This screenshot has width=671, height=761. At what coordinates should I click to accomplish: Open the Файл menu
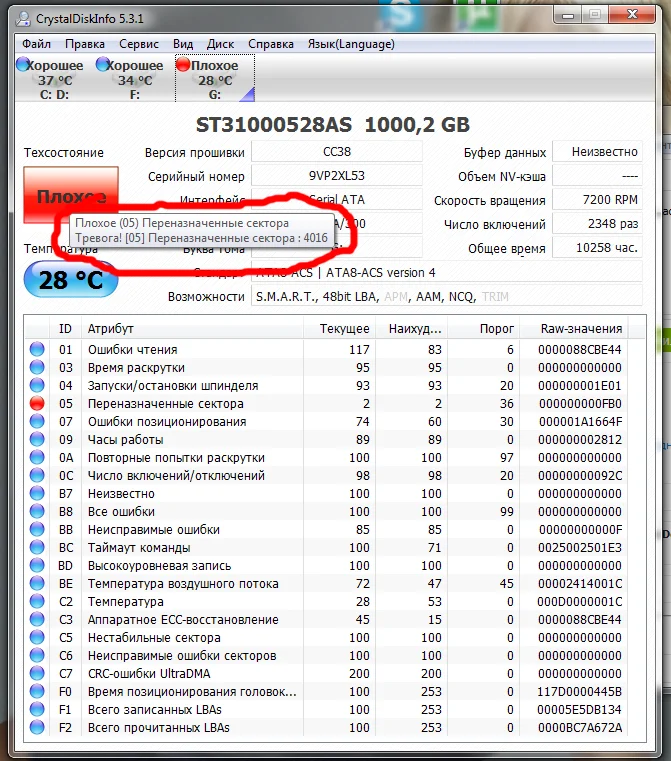(x=36, y=44)
